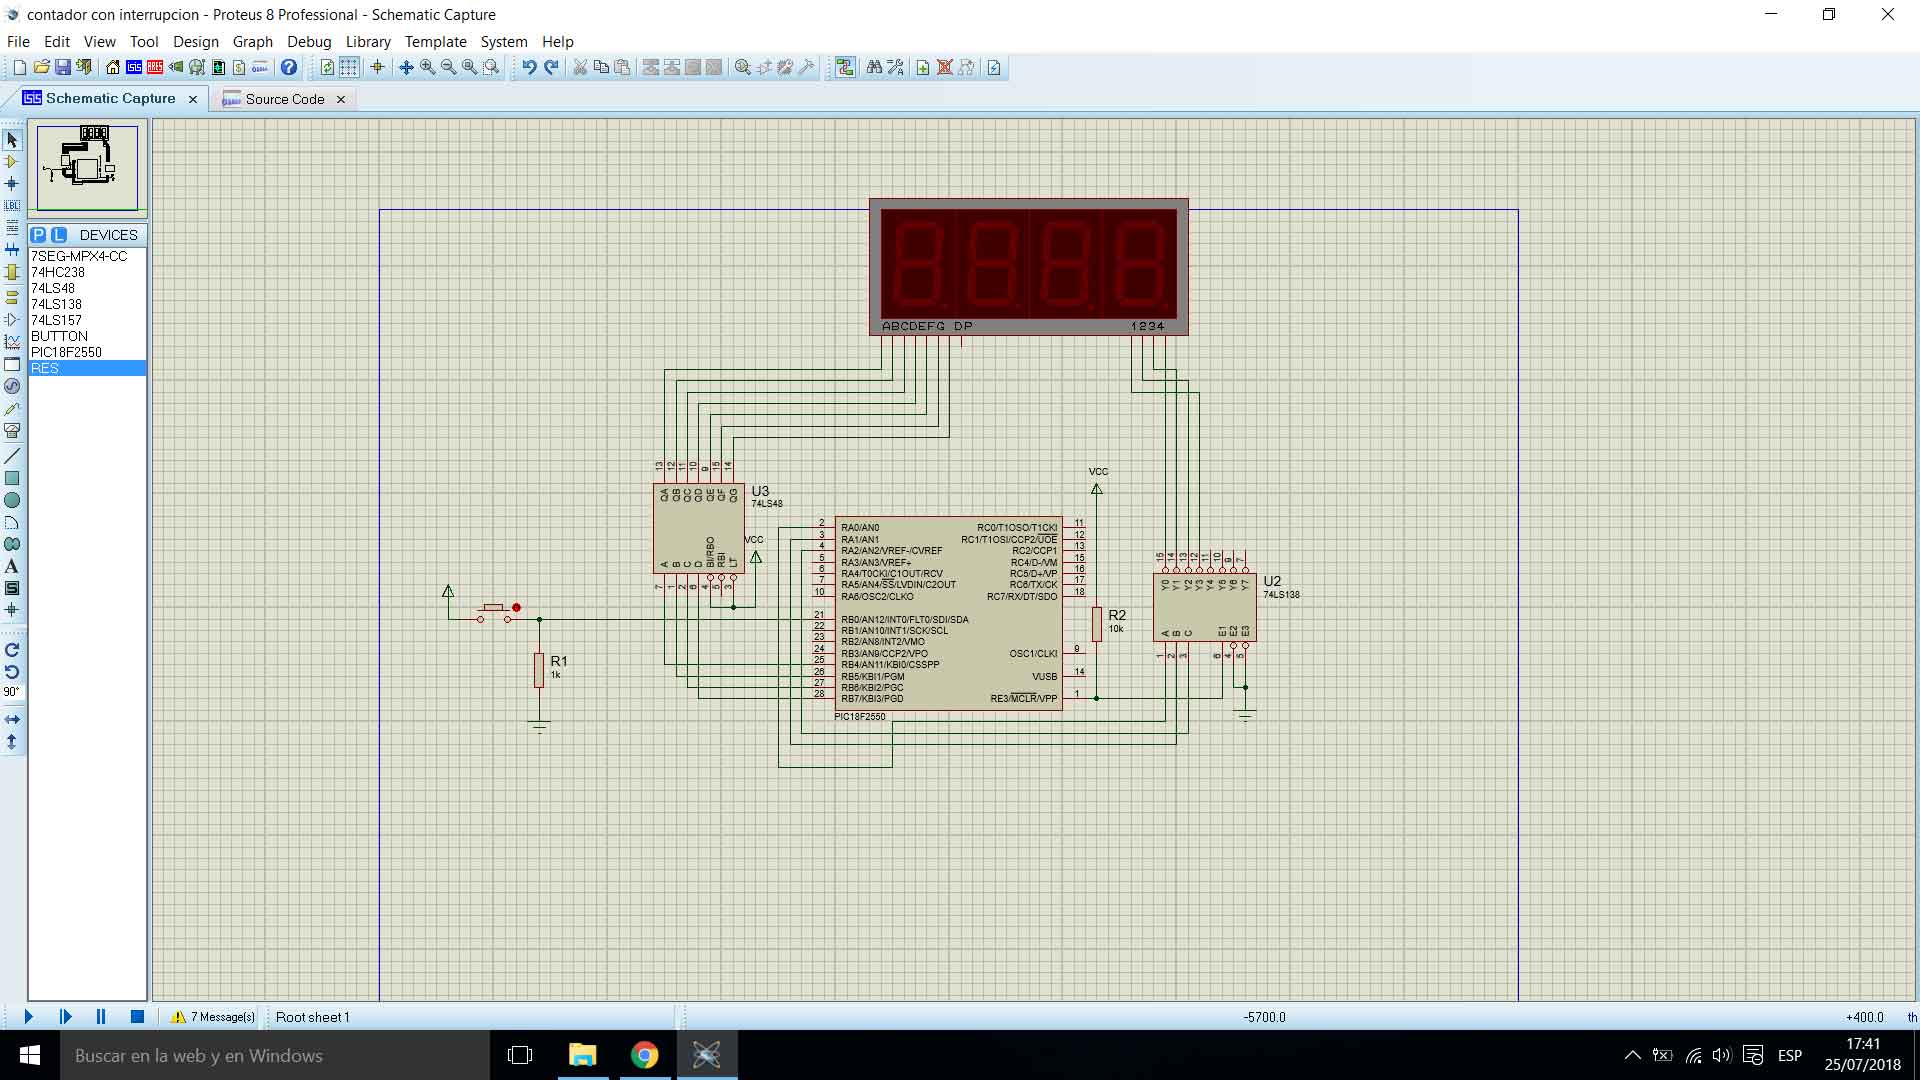This screenshot has height=1080, width=1920.
Task: Open the 7 Message(s) log
Action: tap(213, 1017)
